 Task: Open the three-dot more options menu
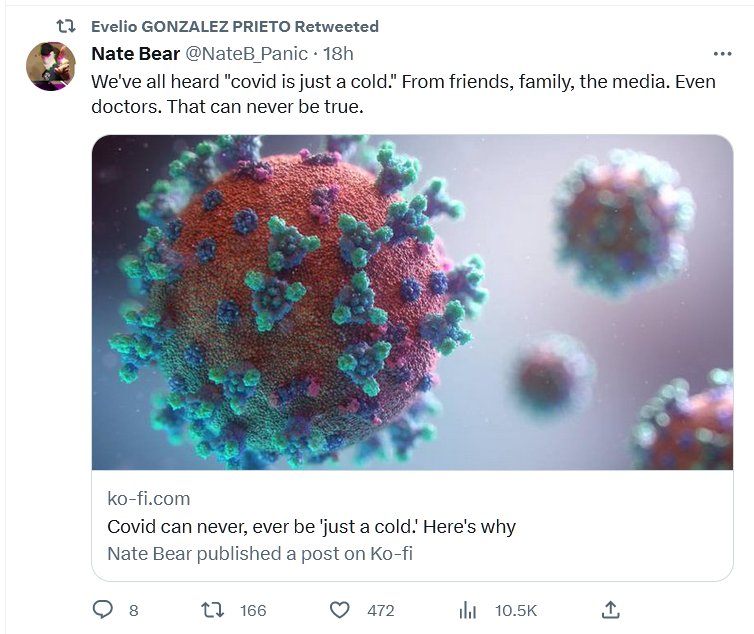click(x=721, y=53)
